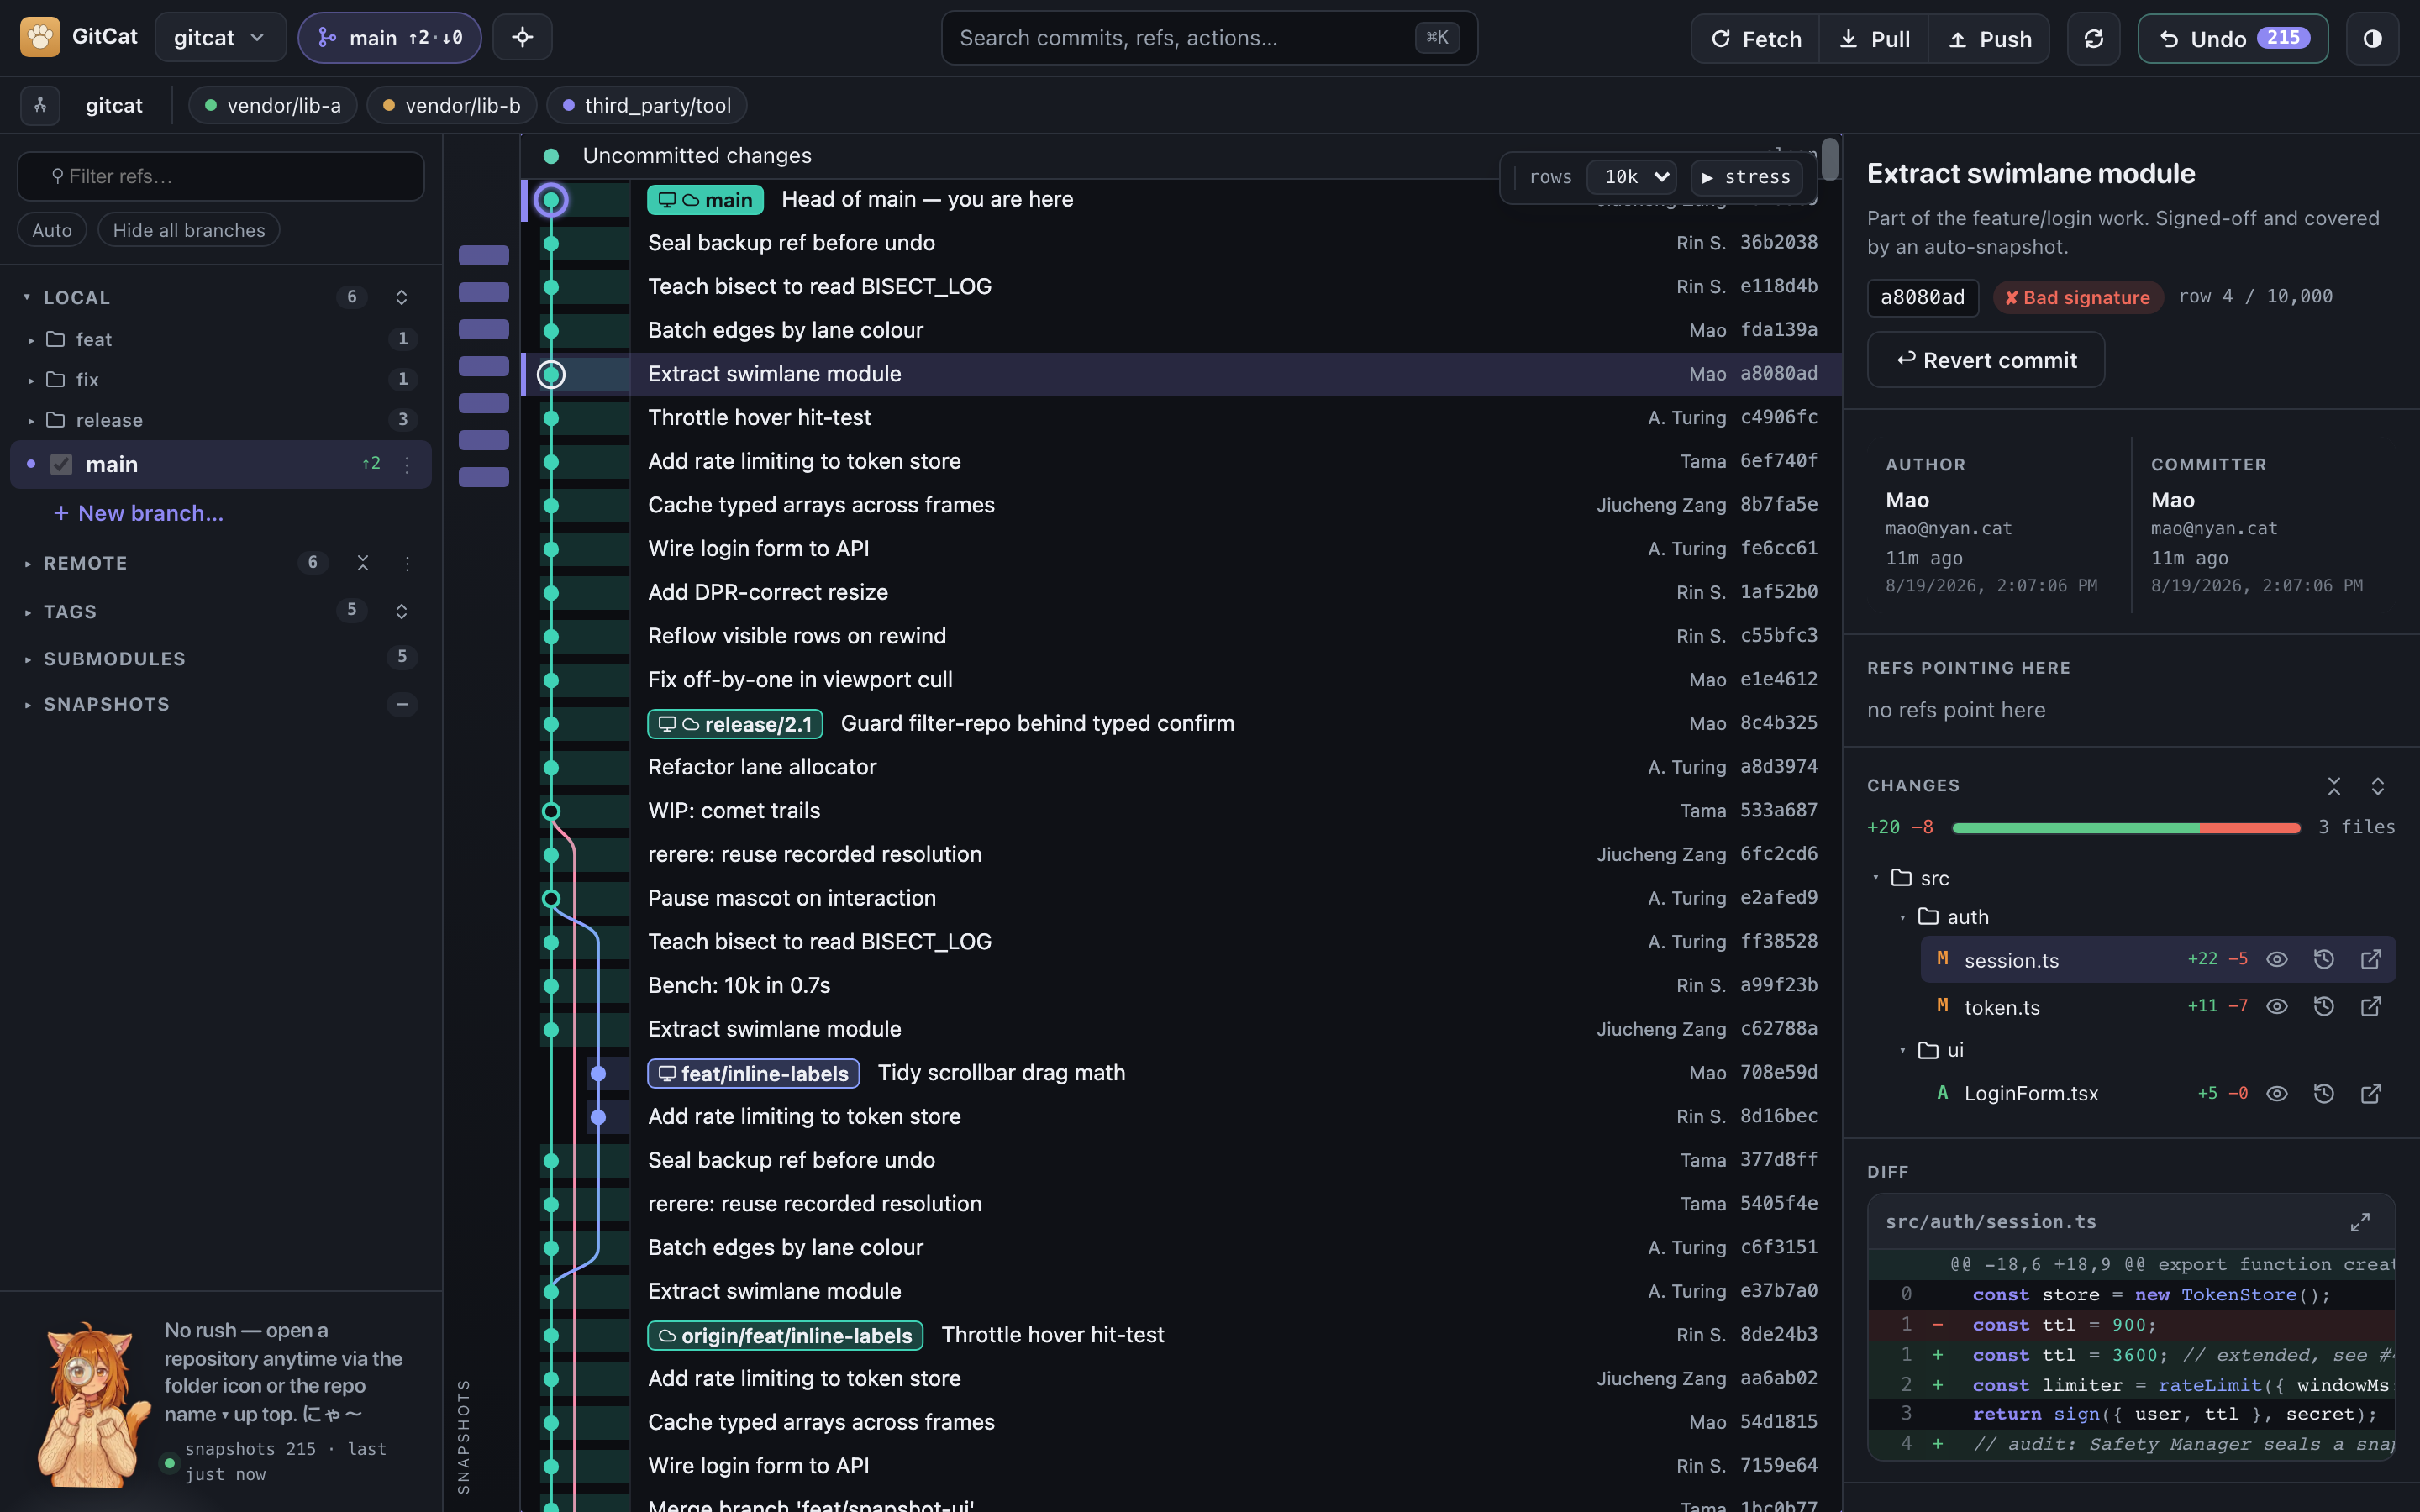Image resolution: width=2420 pixels, height=1512 pixels.
Task: Open the main branch selector dropdown
Action: coord(390,37)
